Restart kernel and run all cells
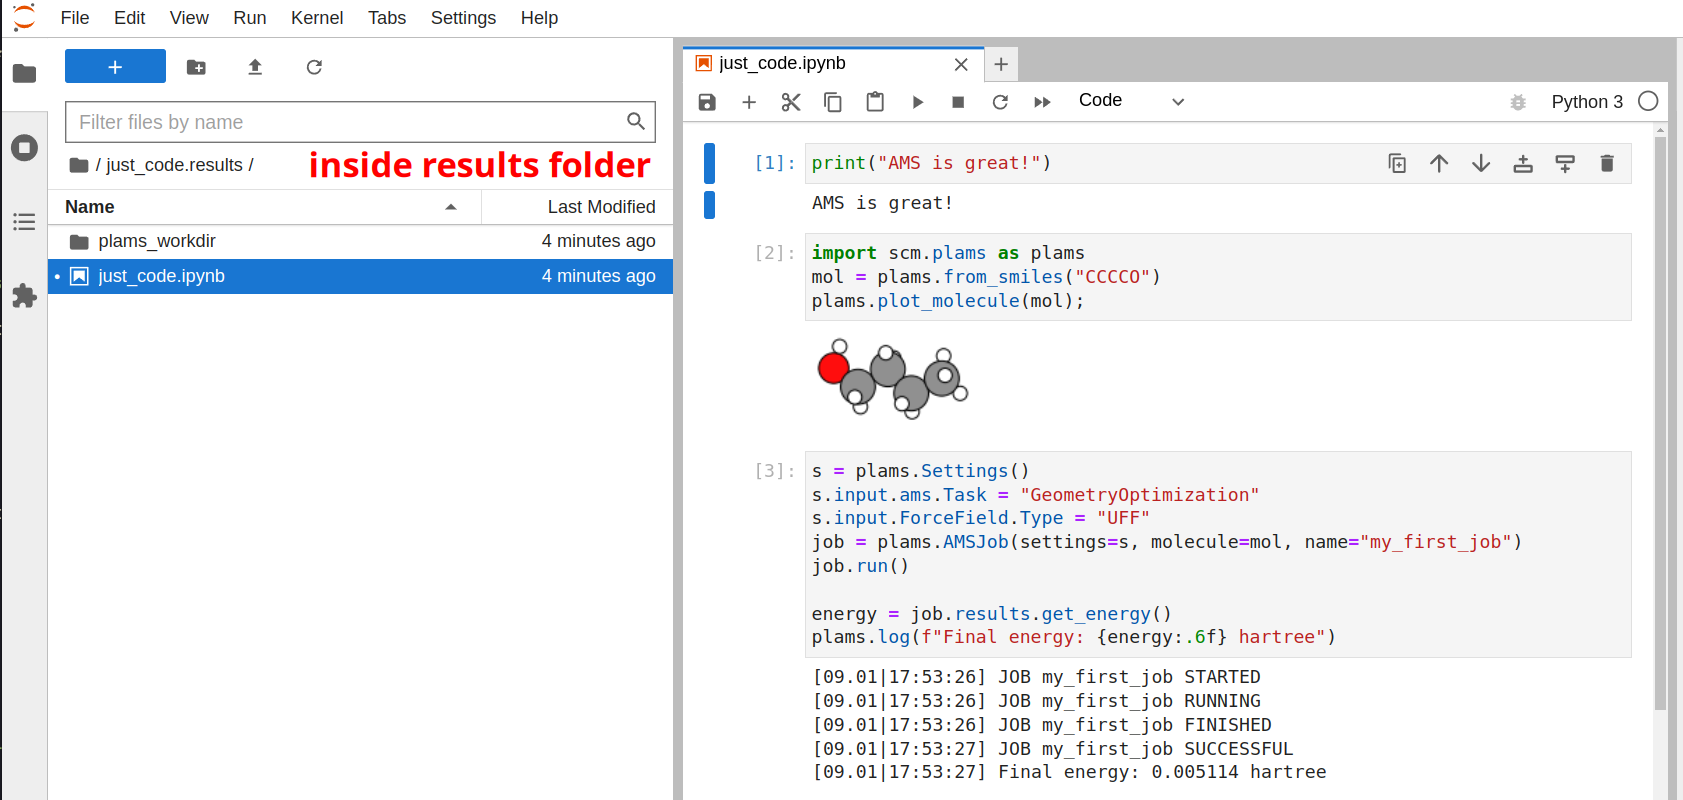 coord(1042,102)
